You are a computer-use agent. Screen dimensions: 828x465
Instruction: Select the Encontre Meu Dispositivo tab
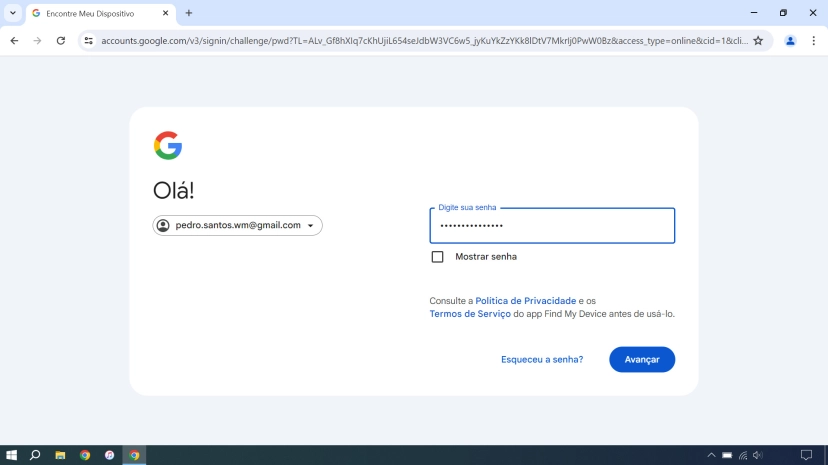tap(100, 13)
